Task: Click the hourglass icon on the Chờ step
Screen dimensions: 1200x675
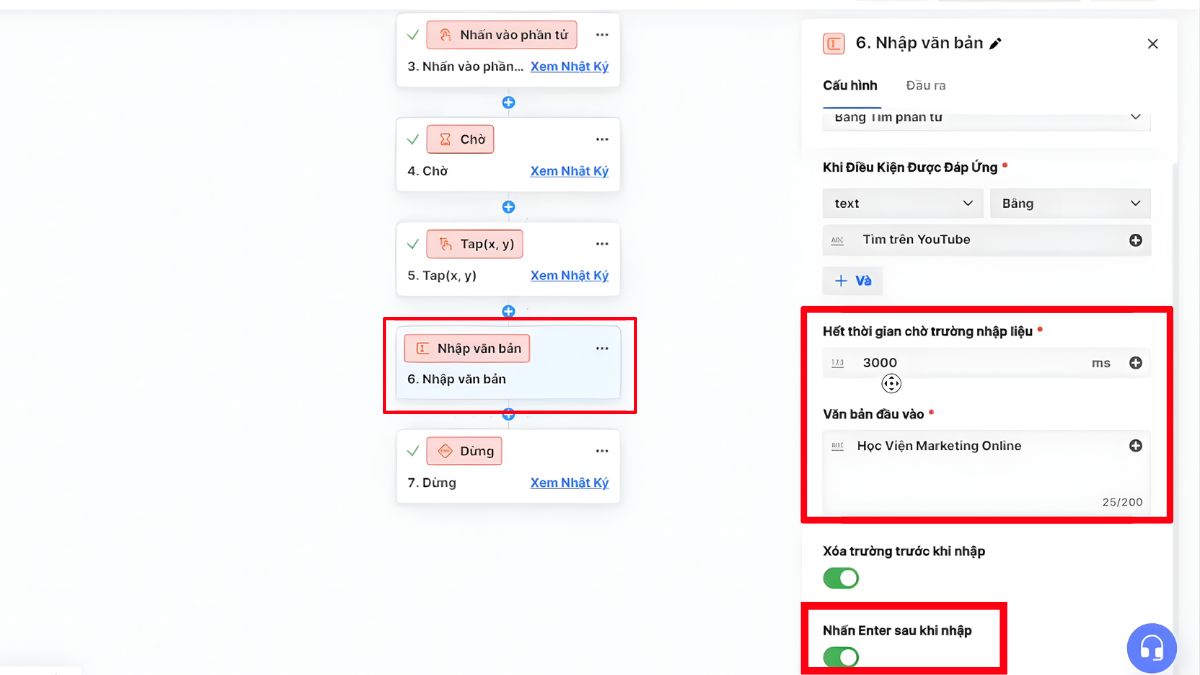Action: pos(443,139)
